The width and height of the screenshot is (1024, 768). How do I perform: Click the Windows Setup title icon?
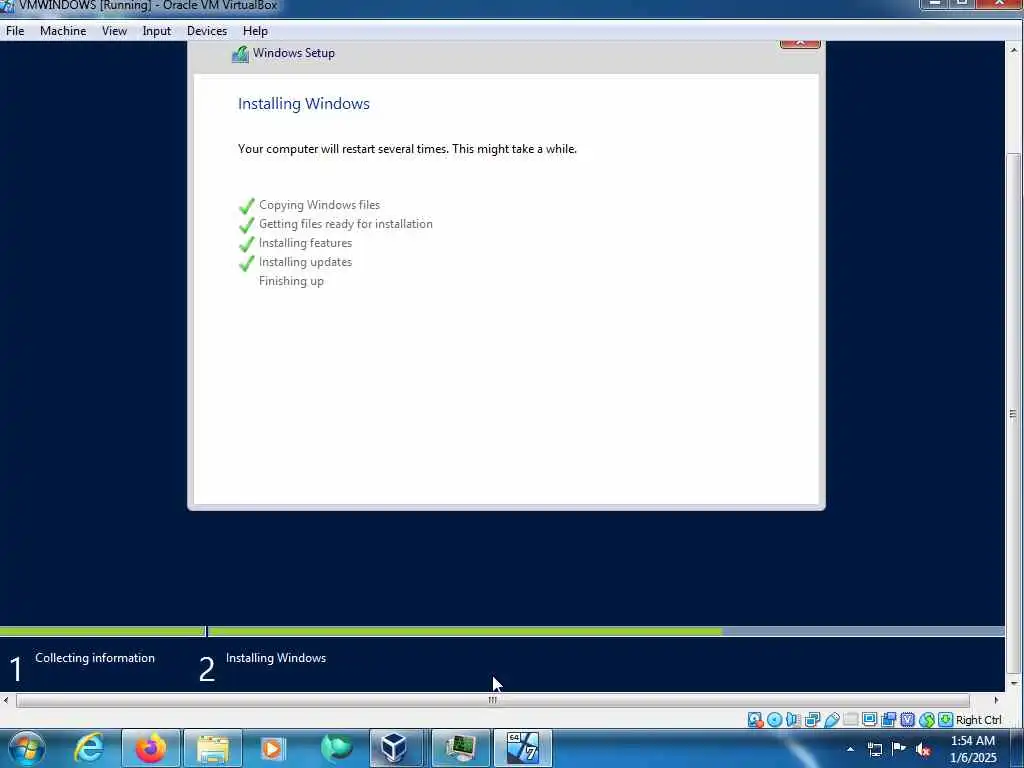(240, 54)
